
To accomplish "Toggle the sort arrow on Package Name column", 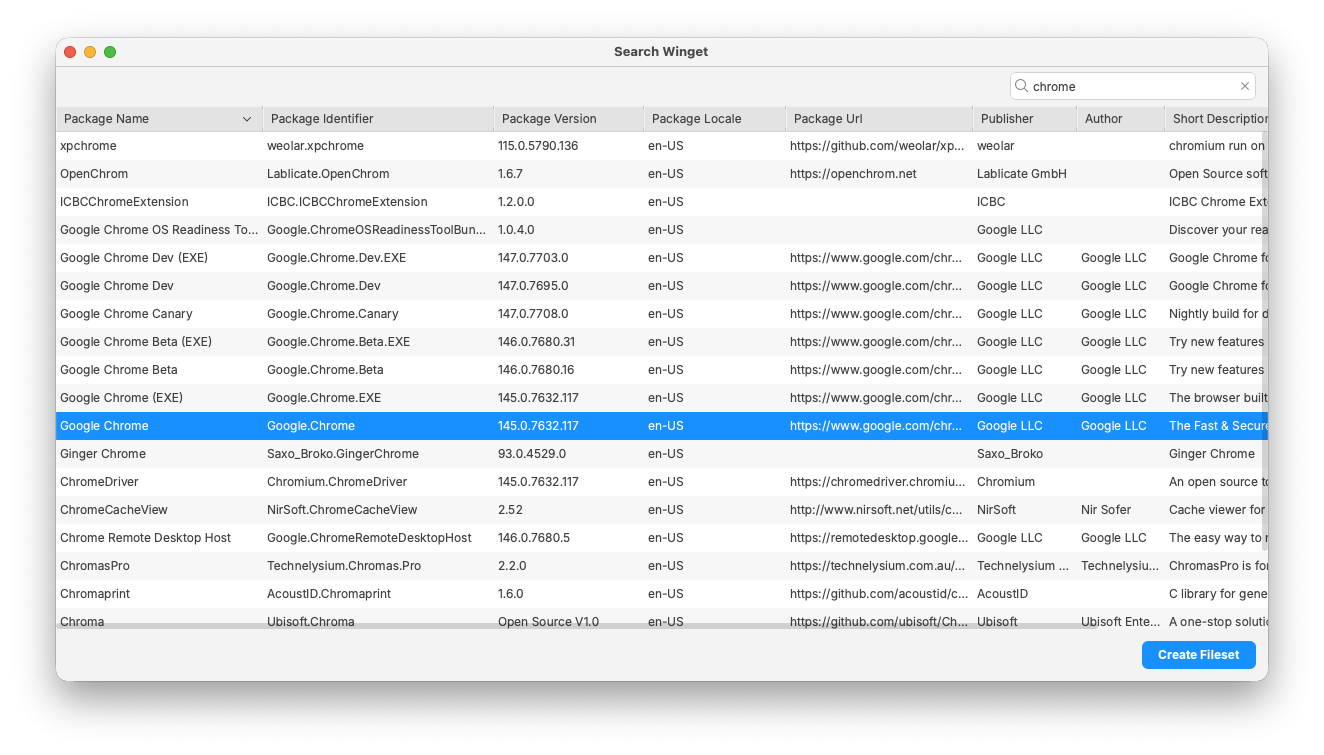I will click(x=247, y=119).
